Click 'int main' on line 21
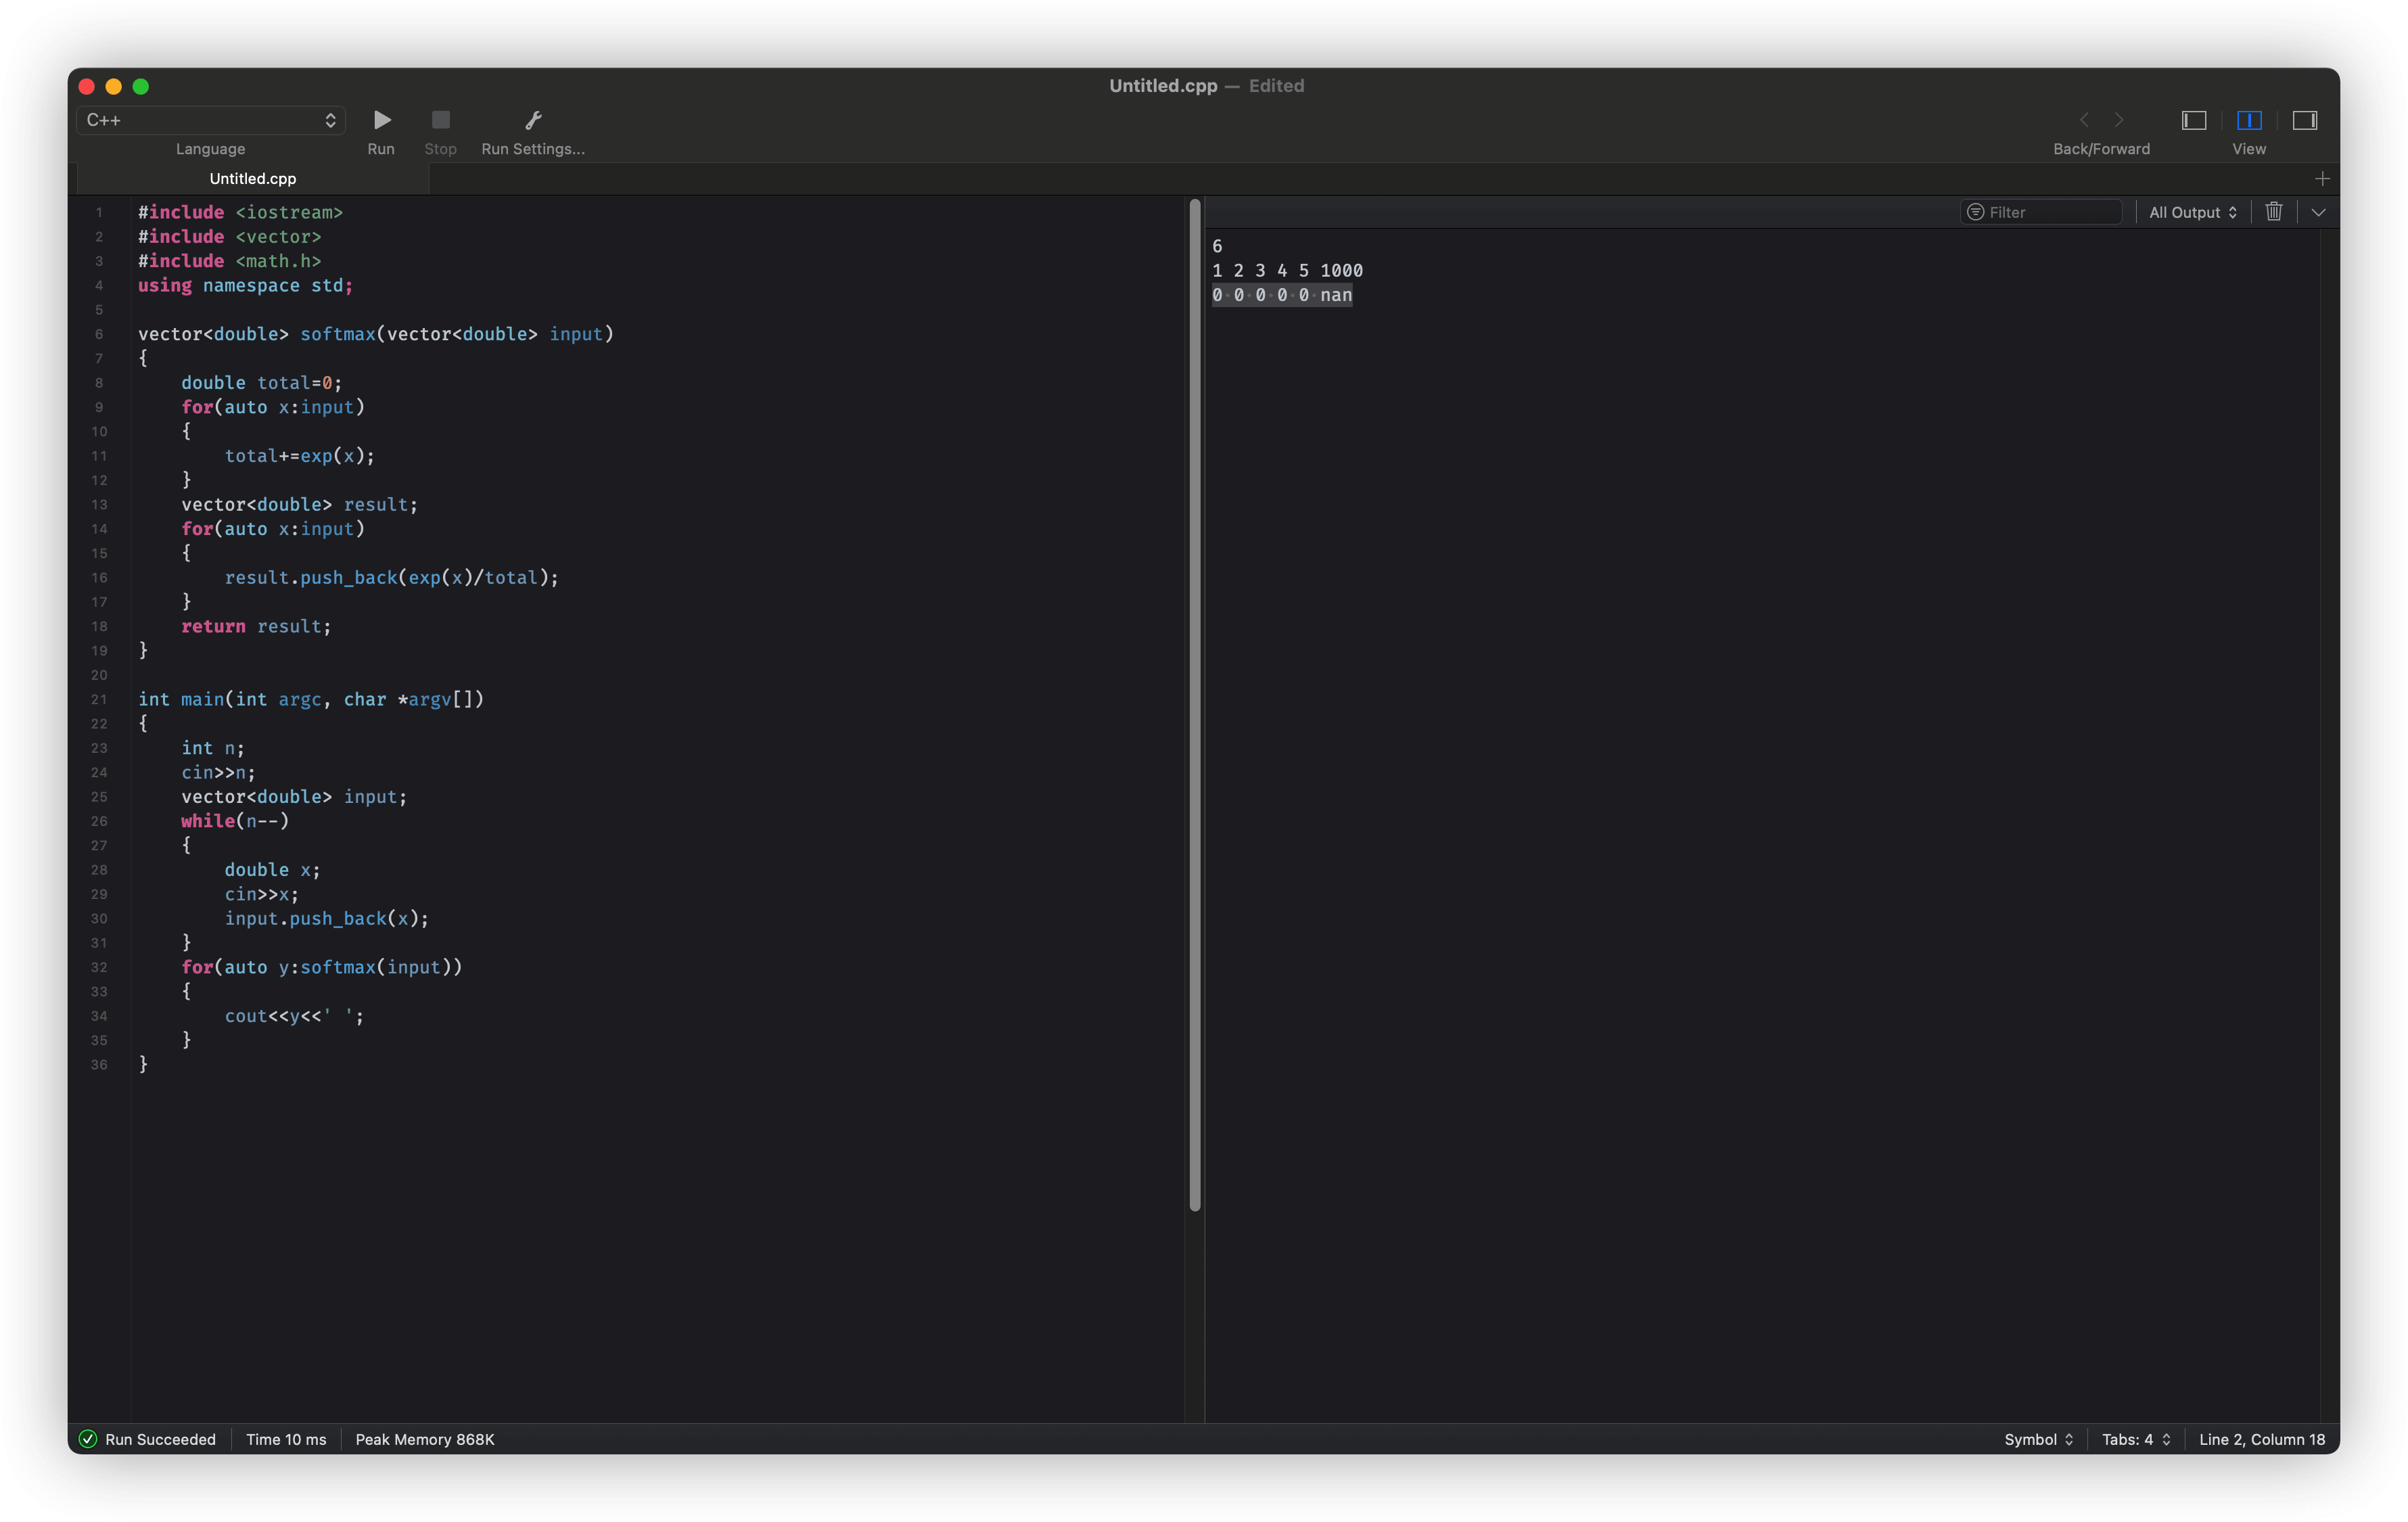Image resolution: width=2408 pixels, height=1522 pixels. coord(181,699)
